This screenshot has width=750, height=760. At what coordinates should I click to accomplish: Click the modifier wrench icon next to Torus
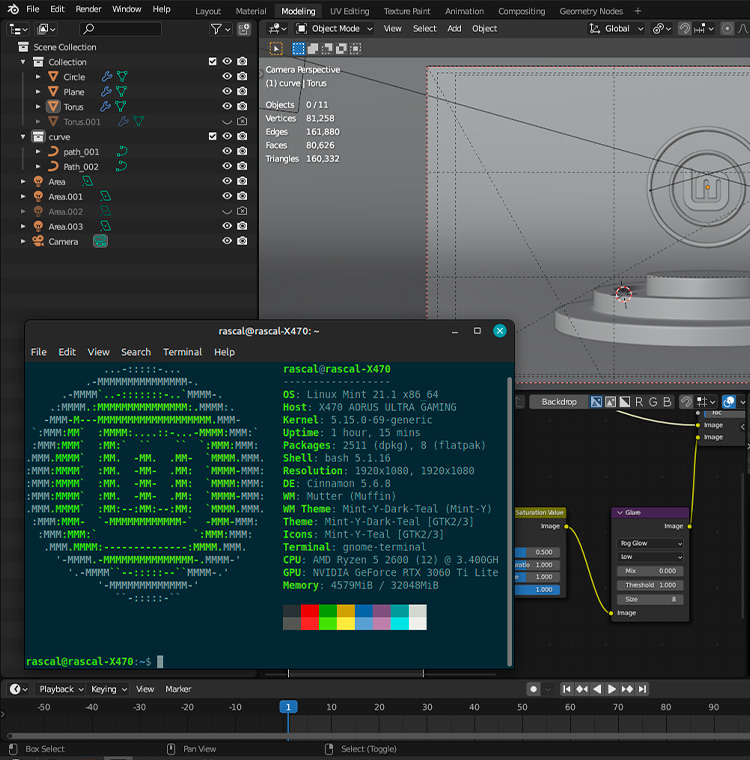(x=103, y=107)
